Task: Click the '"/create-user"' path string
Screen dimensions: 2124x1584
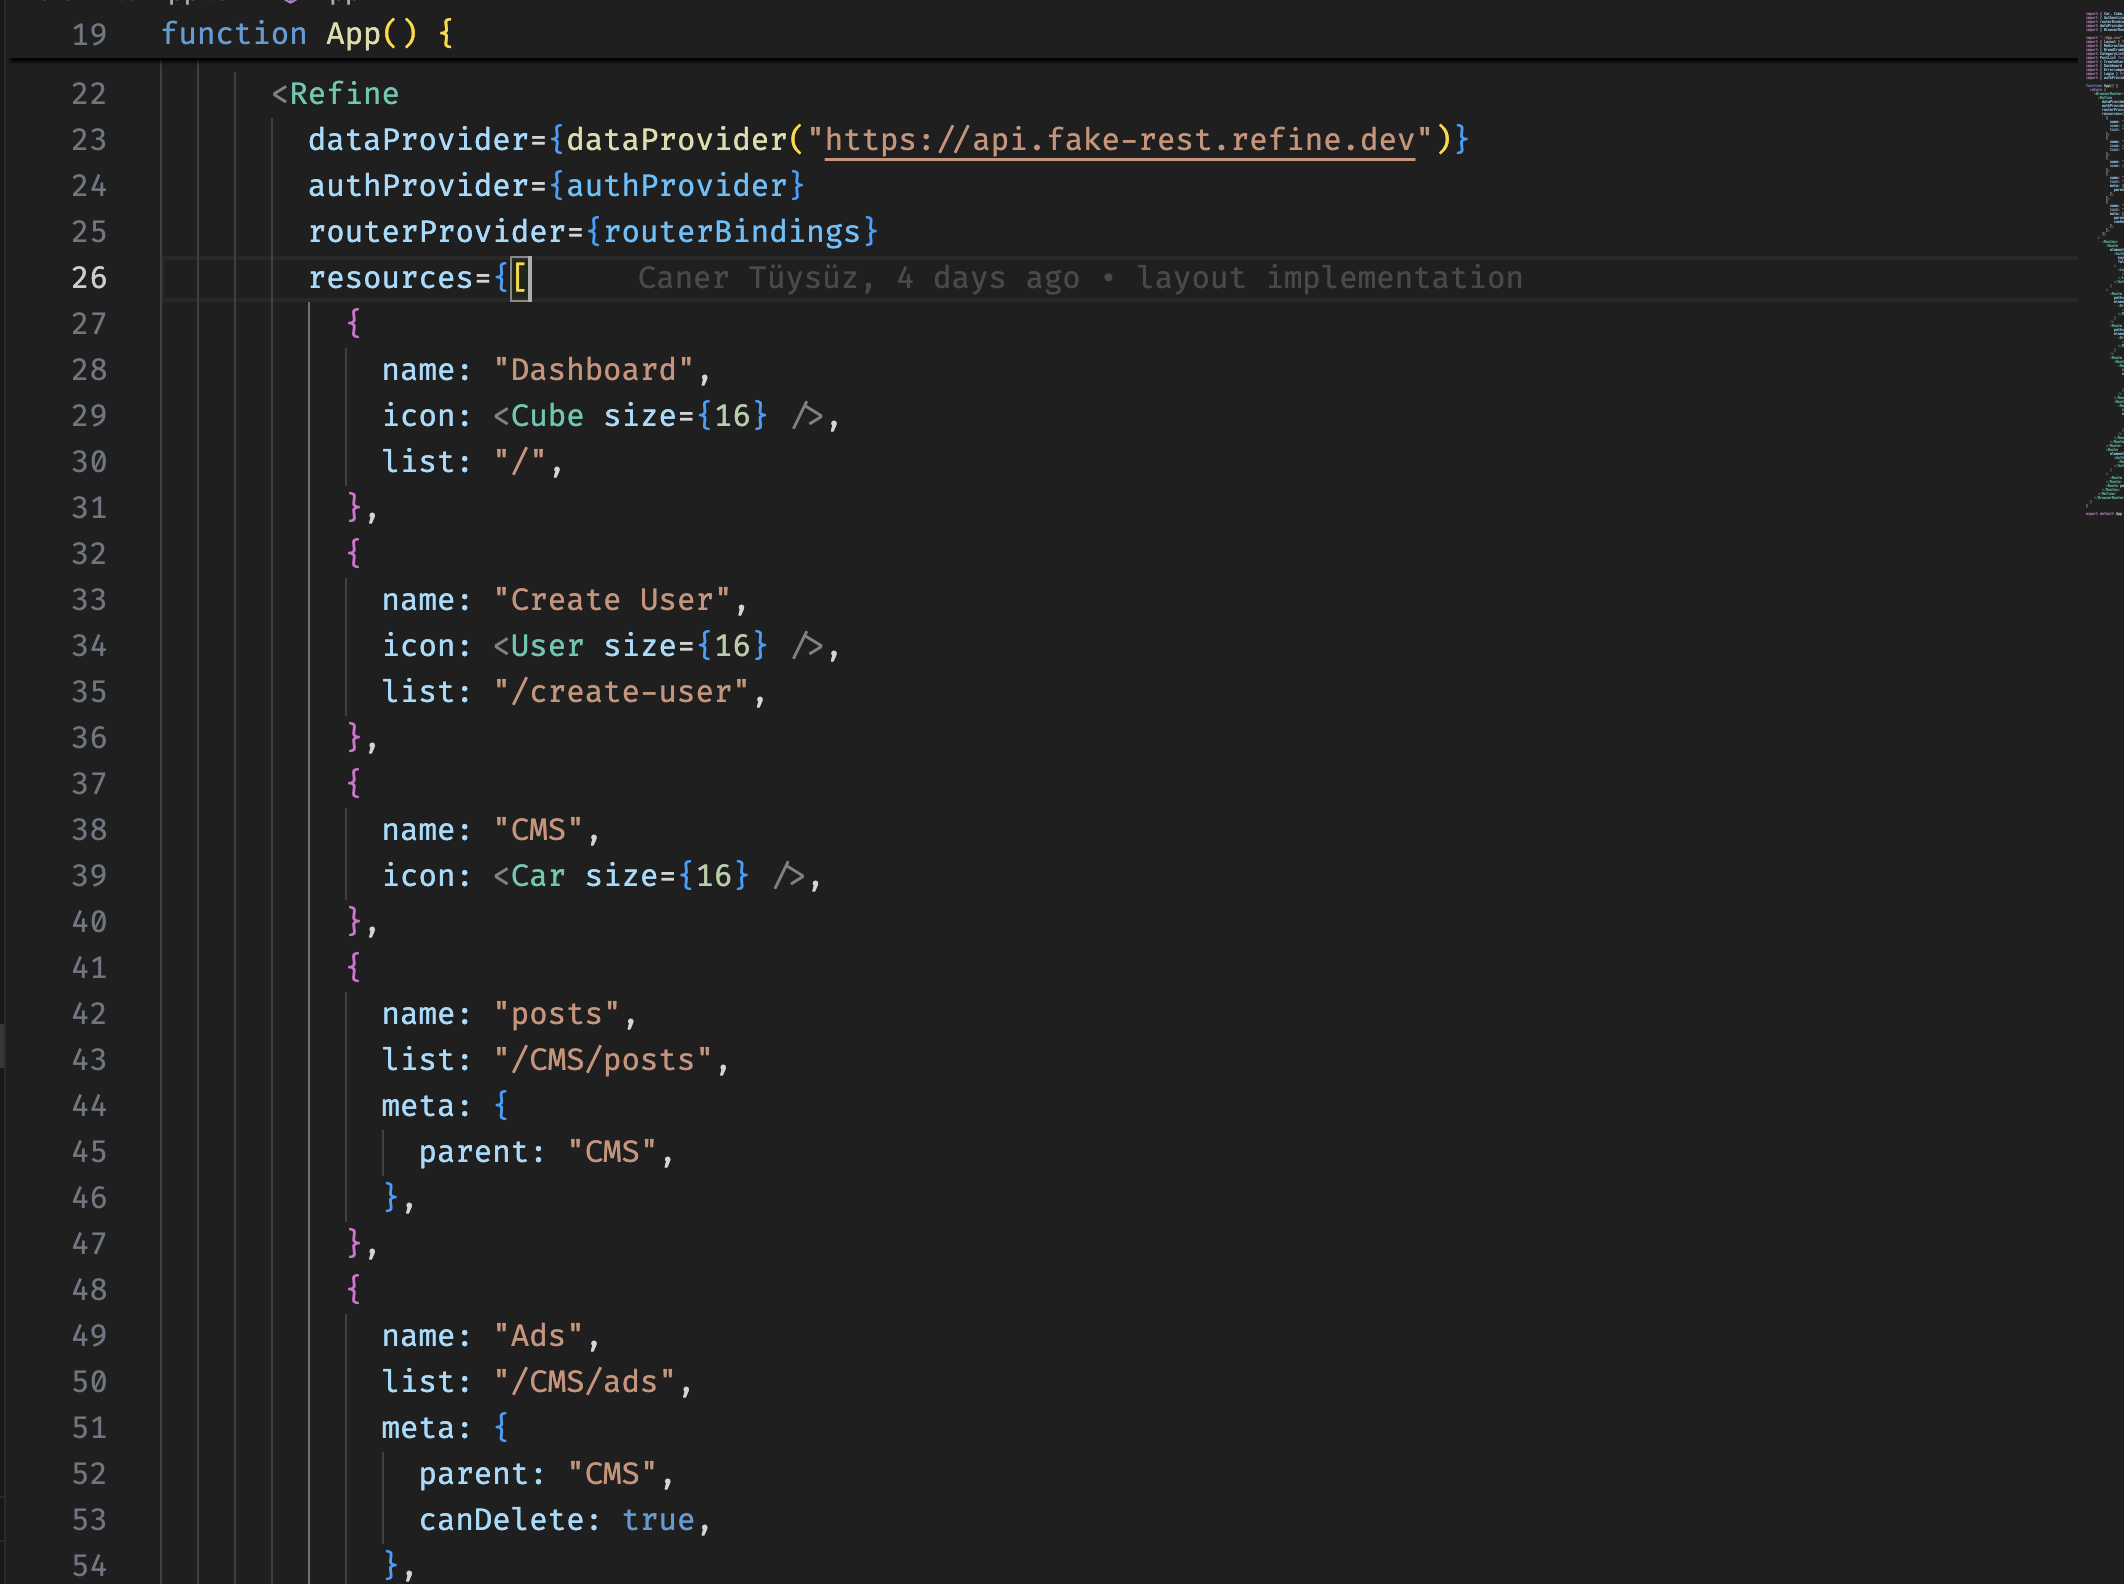Action: (621, 692)
